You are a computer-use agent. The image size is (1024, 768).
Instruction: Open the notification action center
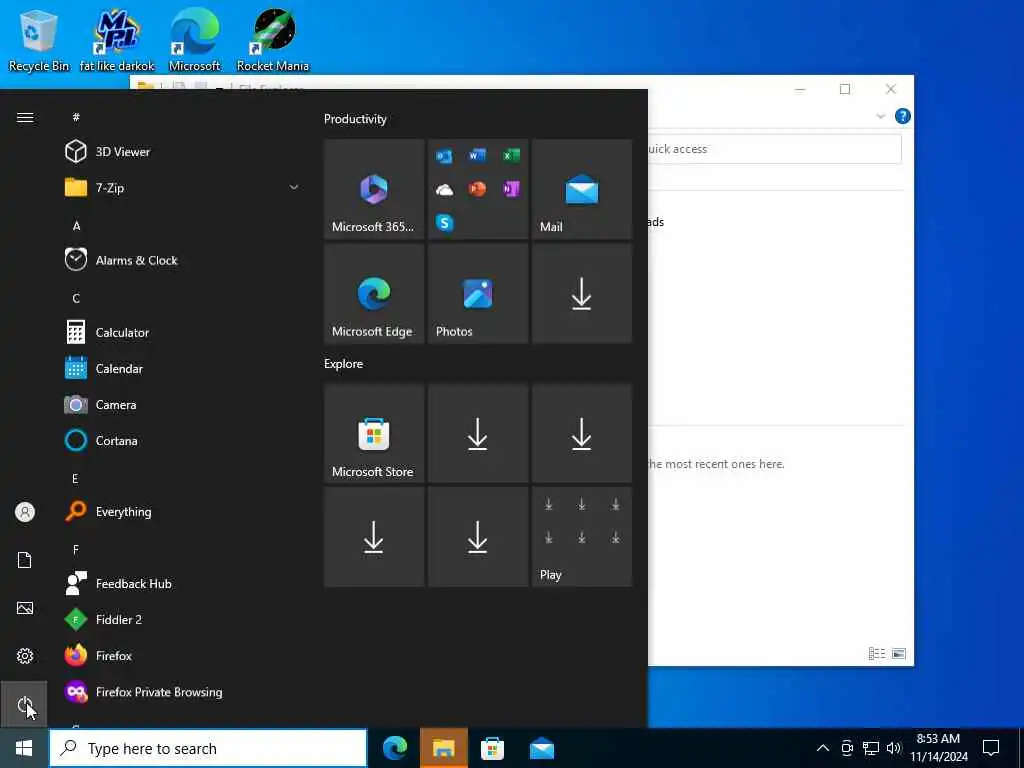pos(991,748)
